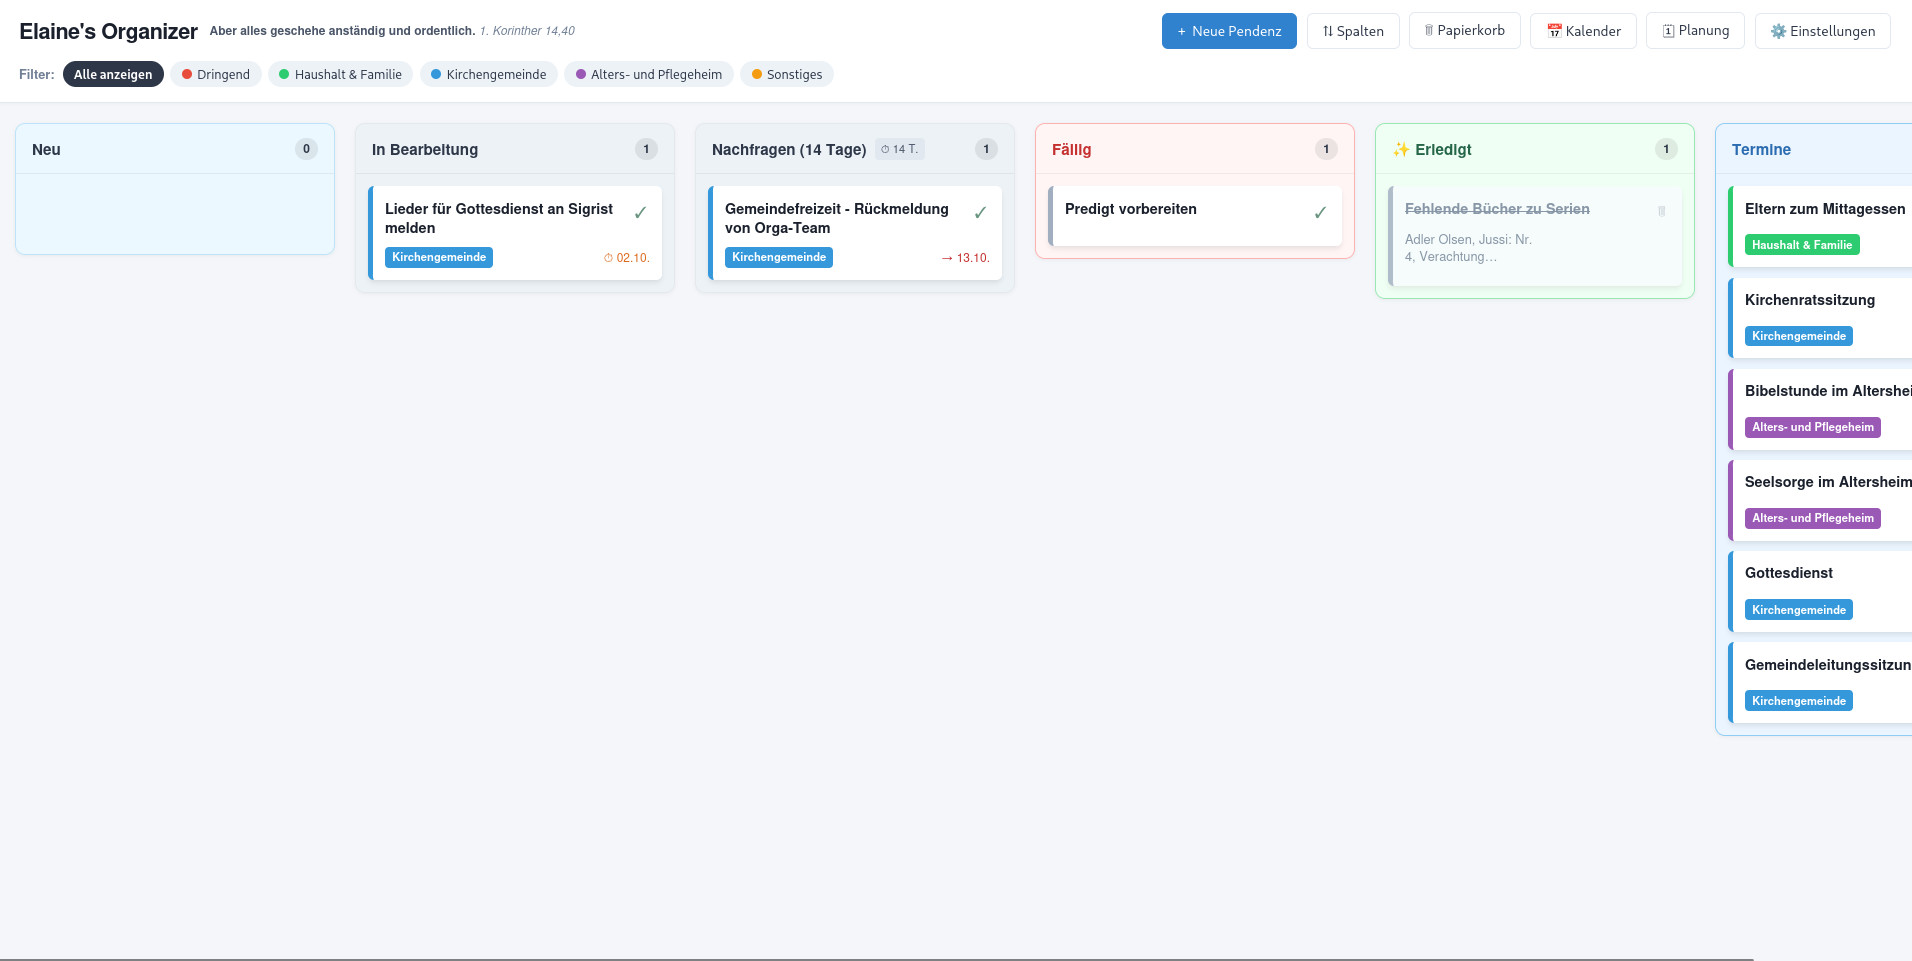Open the 'Gemeindeleitungssitzung' appointment
Screen dimensions: 1912x961
coord(1820,683)
